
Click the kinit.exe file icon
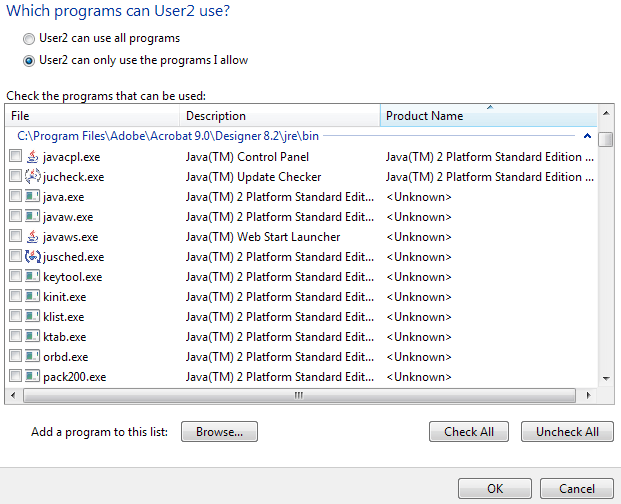click(32, 297)
